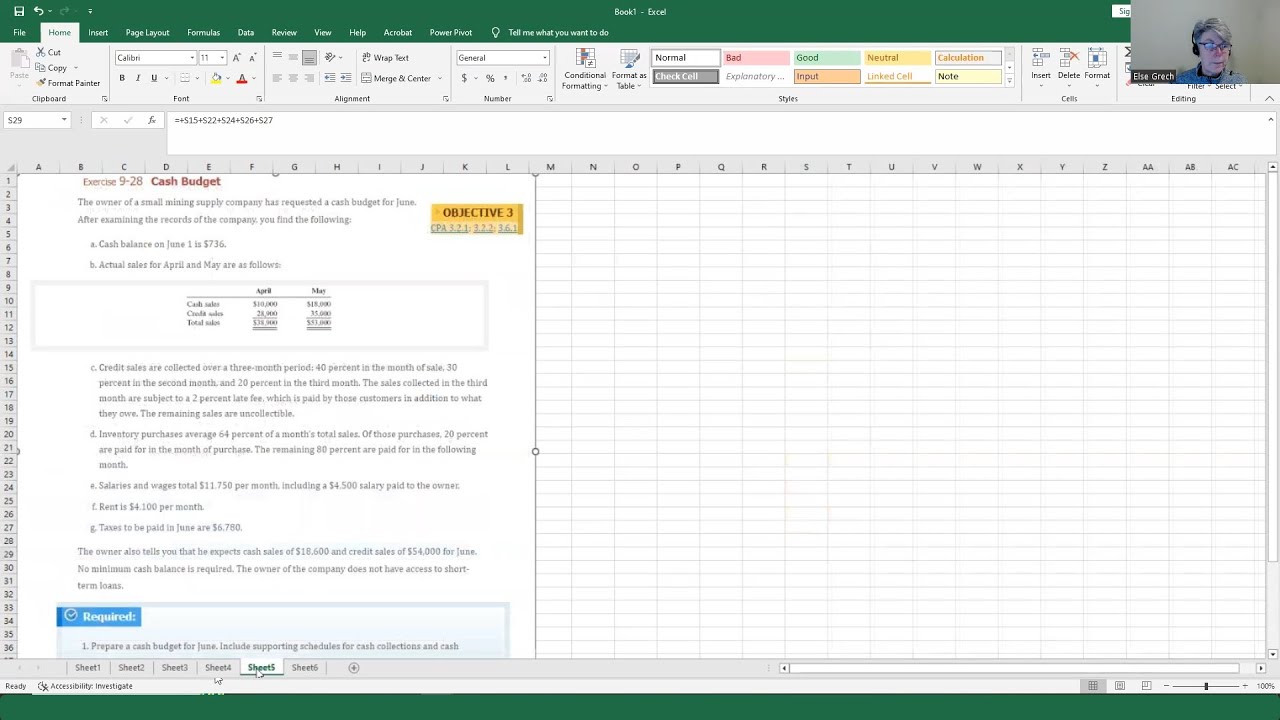This screenshot has width=1280, height=720.
Task: Switch to the Formulas tab
Action: [x=203, y=32]
